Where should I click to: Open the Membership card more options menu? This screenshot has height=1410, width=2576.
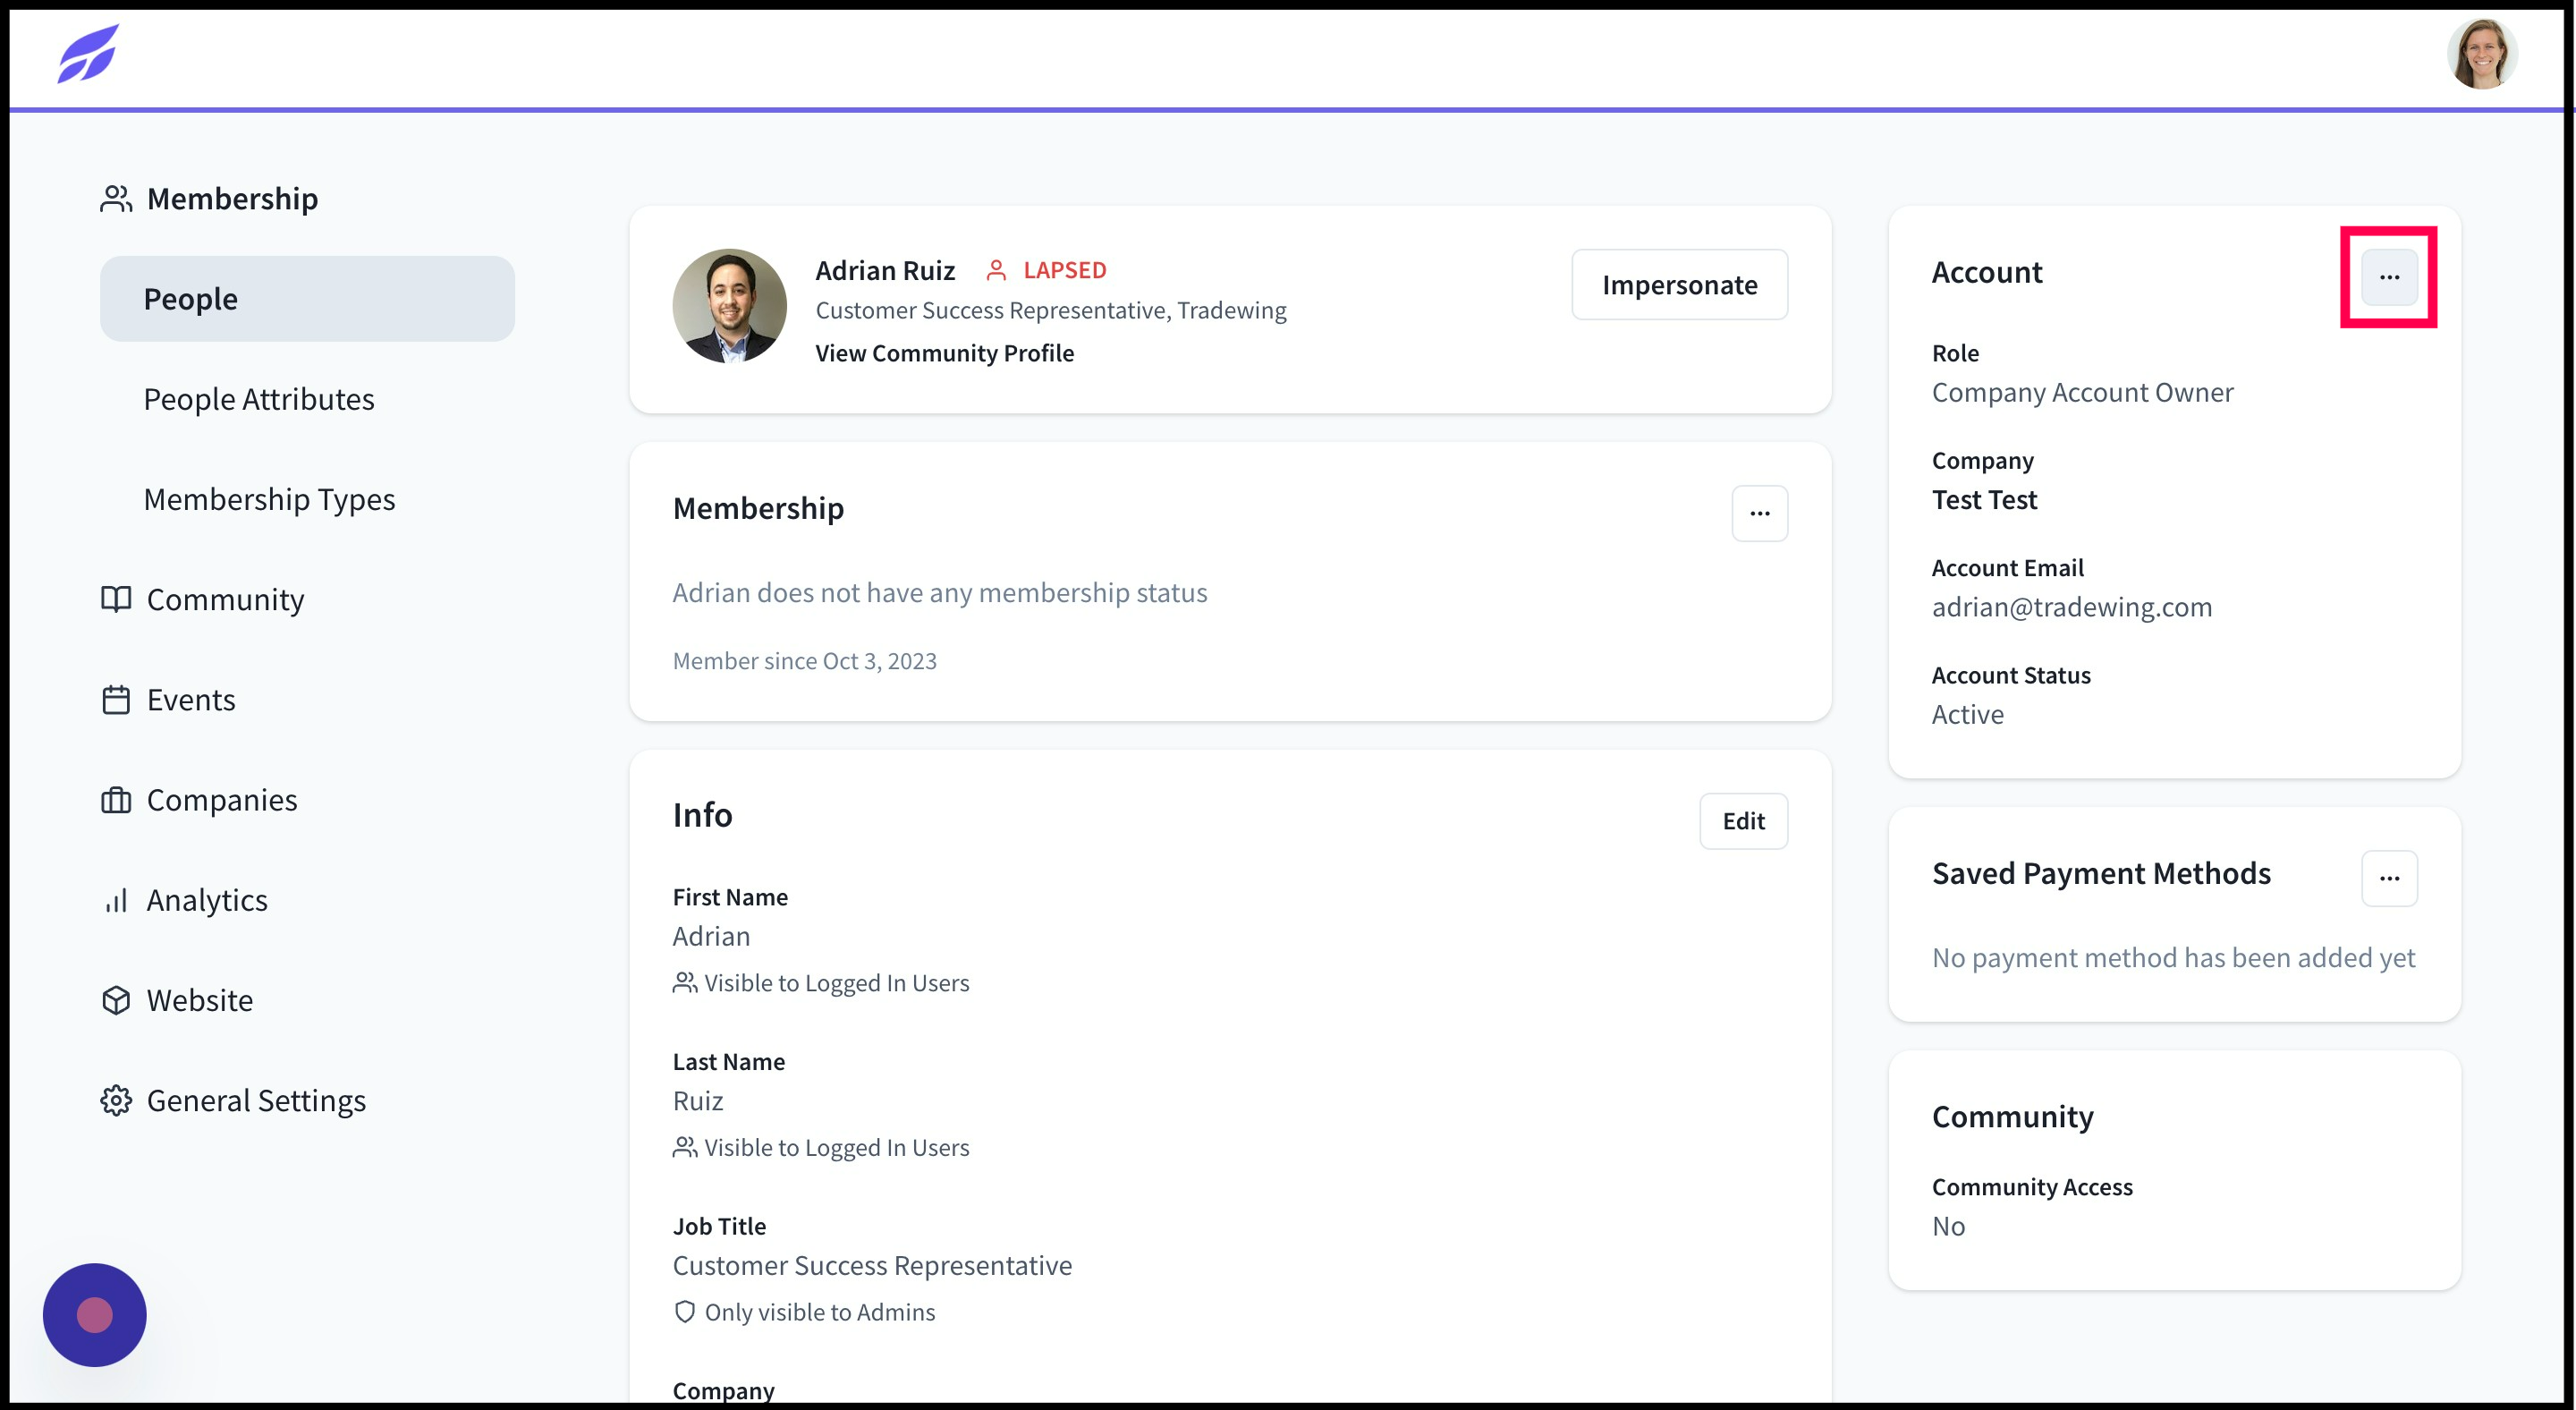(x=1759, y=513)
